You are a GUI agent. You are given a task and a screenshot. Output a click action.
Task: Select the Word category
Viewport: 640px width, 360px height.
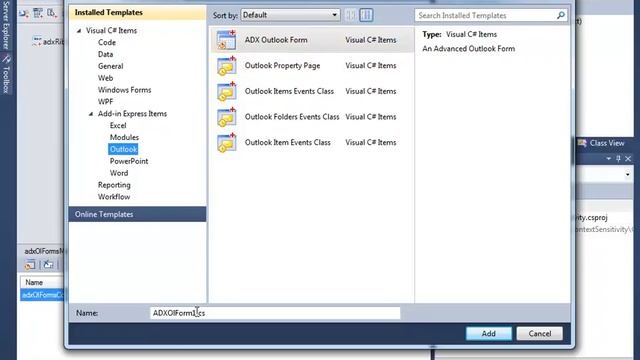[119, 173]
